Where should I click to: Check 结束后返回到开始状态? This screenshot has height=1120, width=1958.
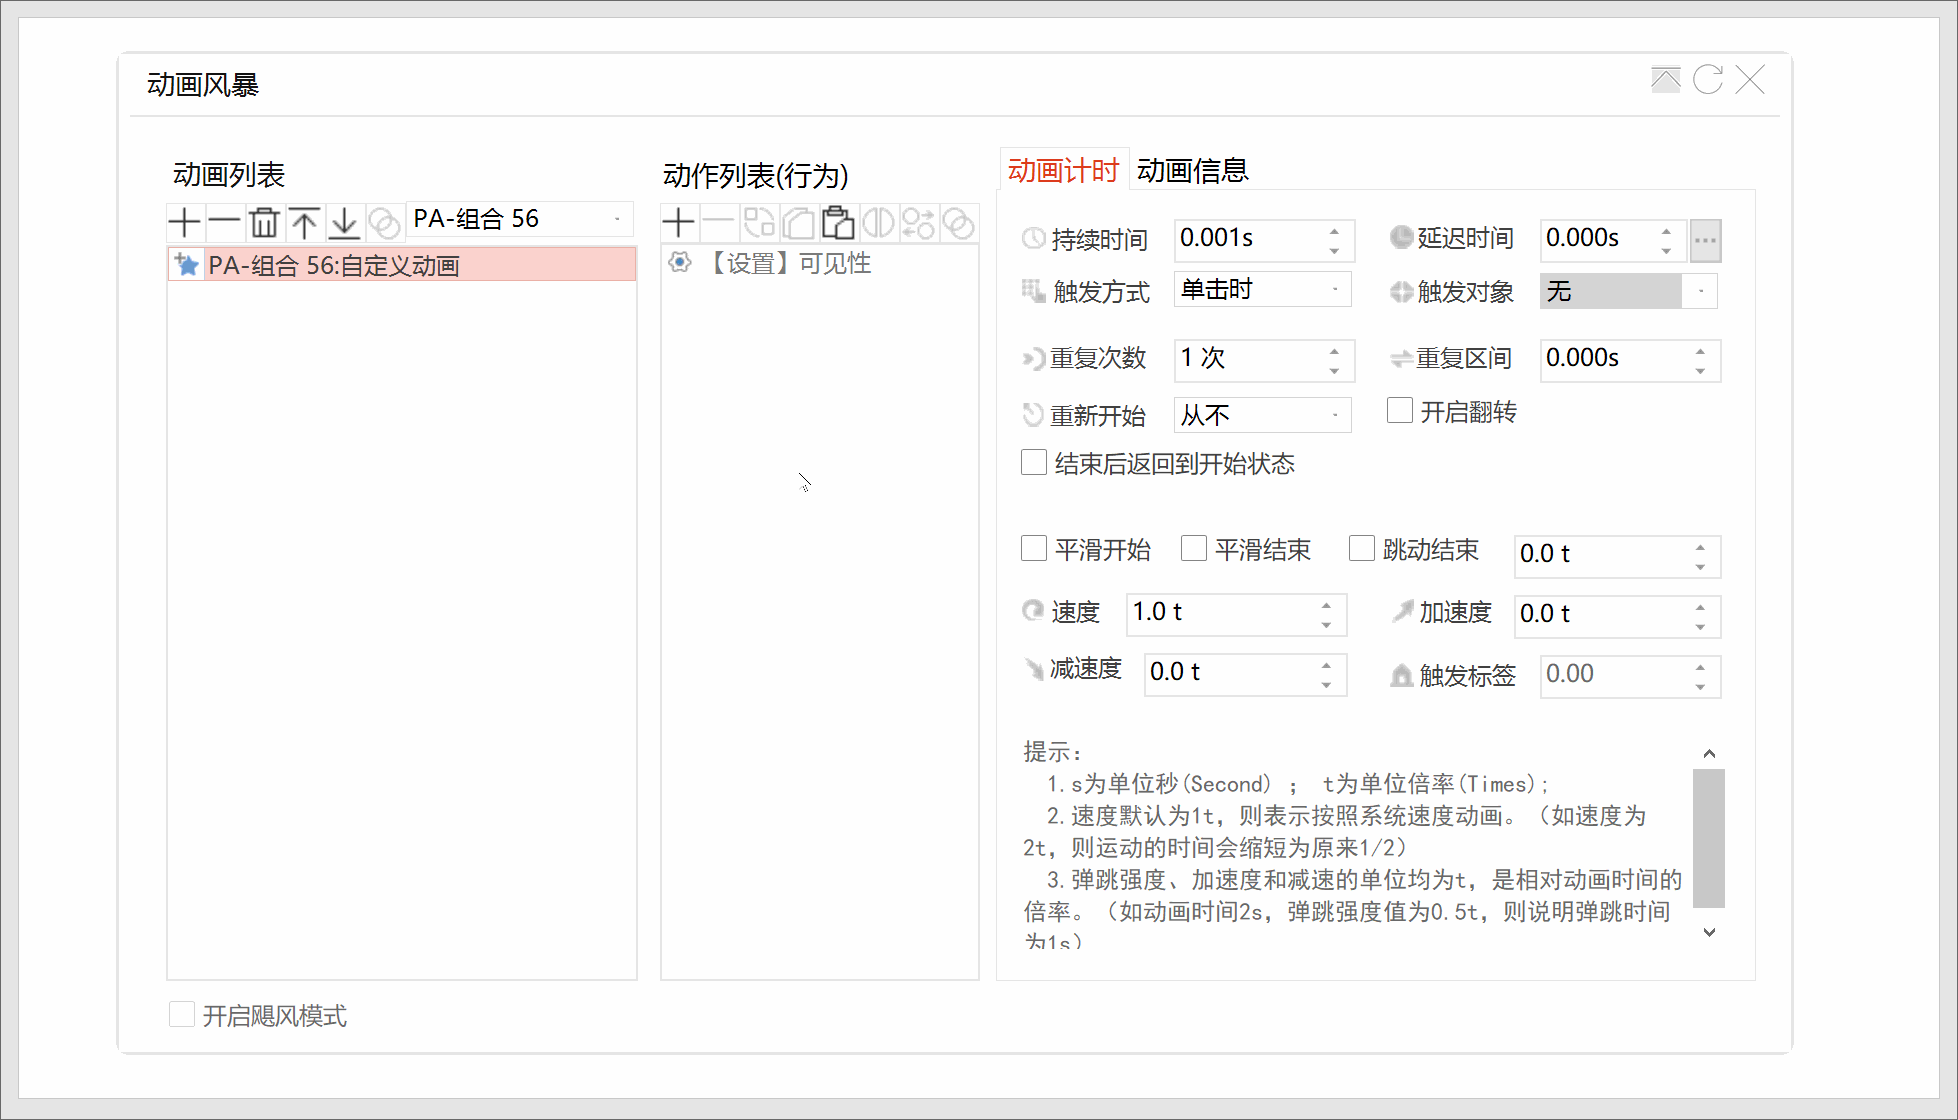[x=1034, y=463]
